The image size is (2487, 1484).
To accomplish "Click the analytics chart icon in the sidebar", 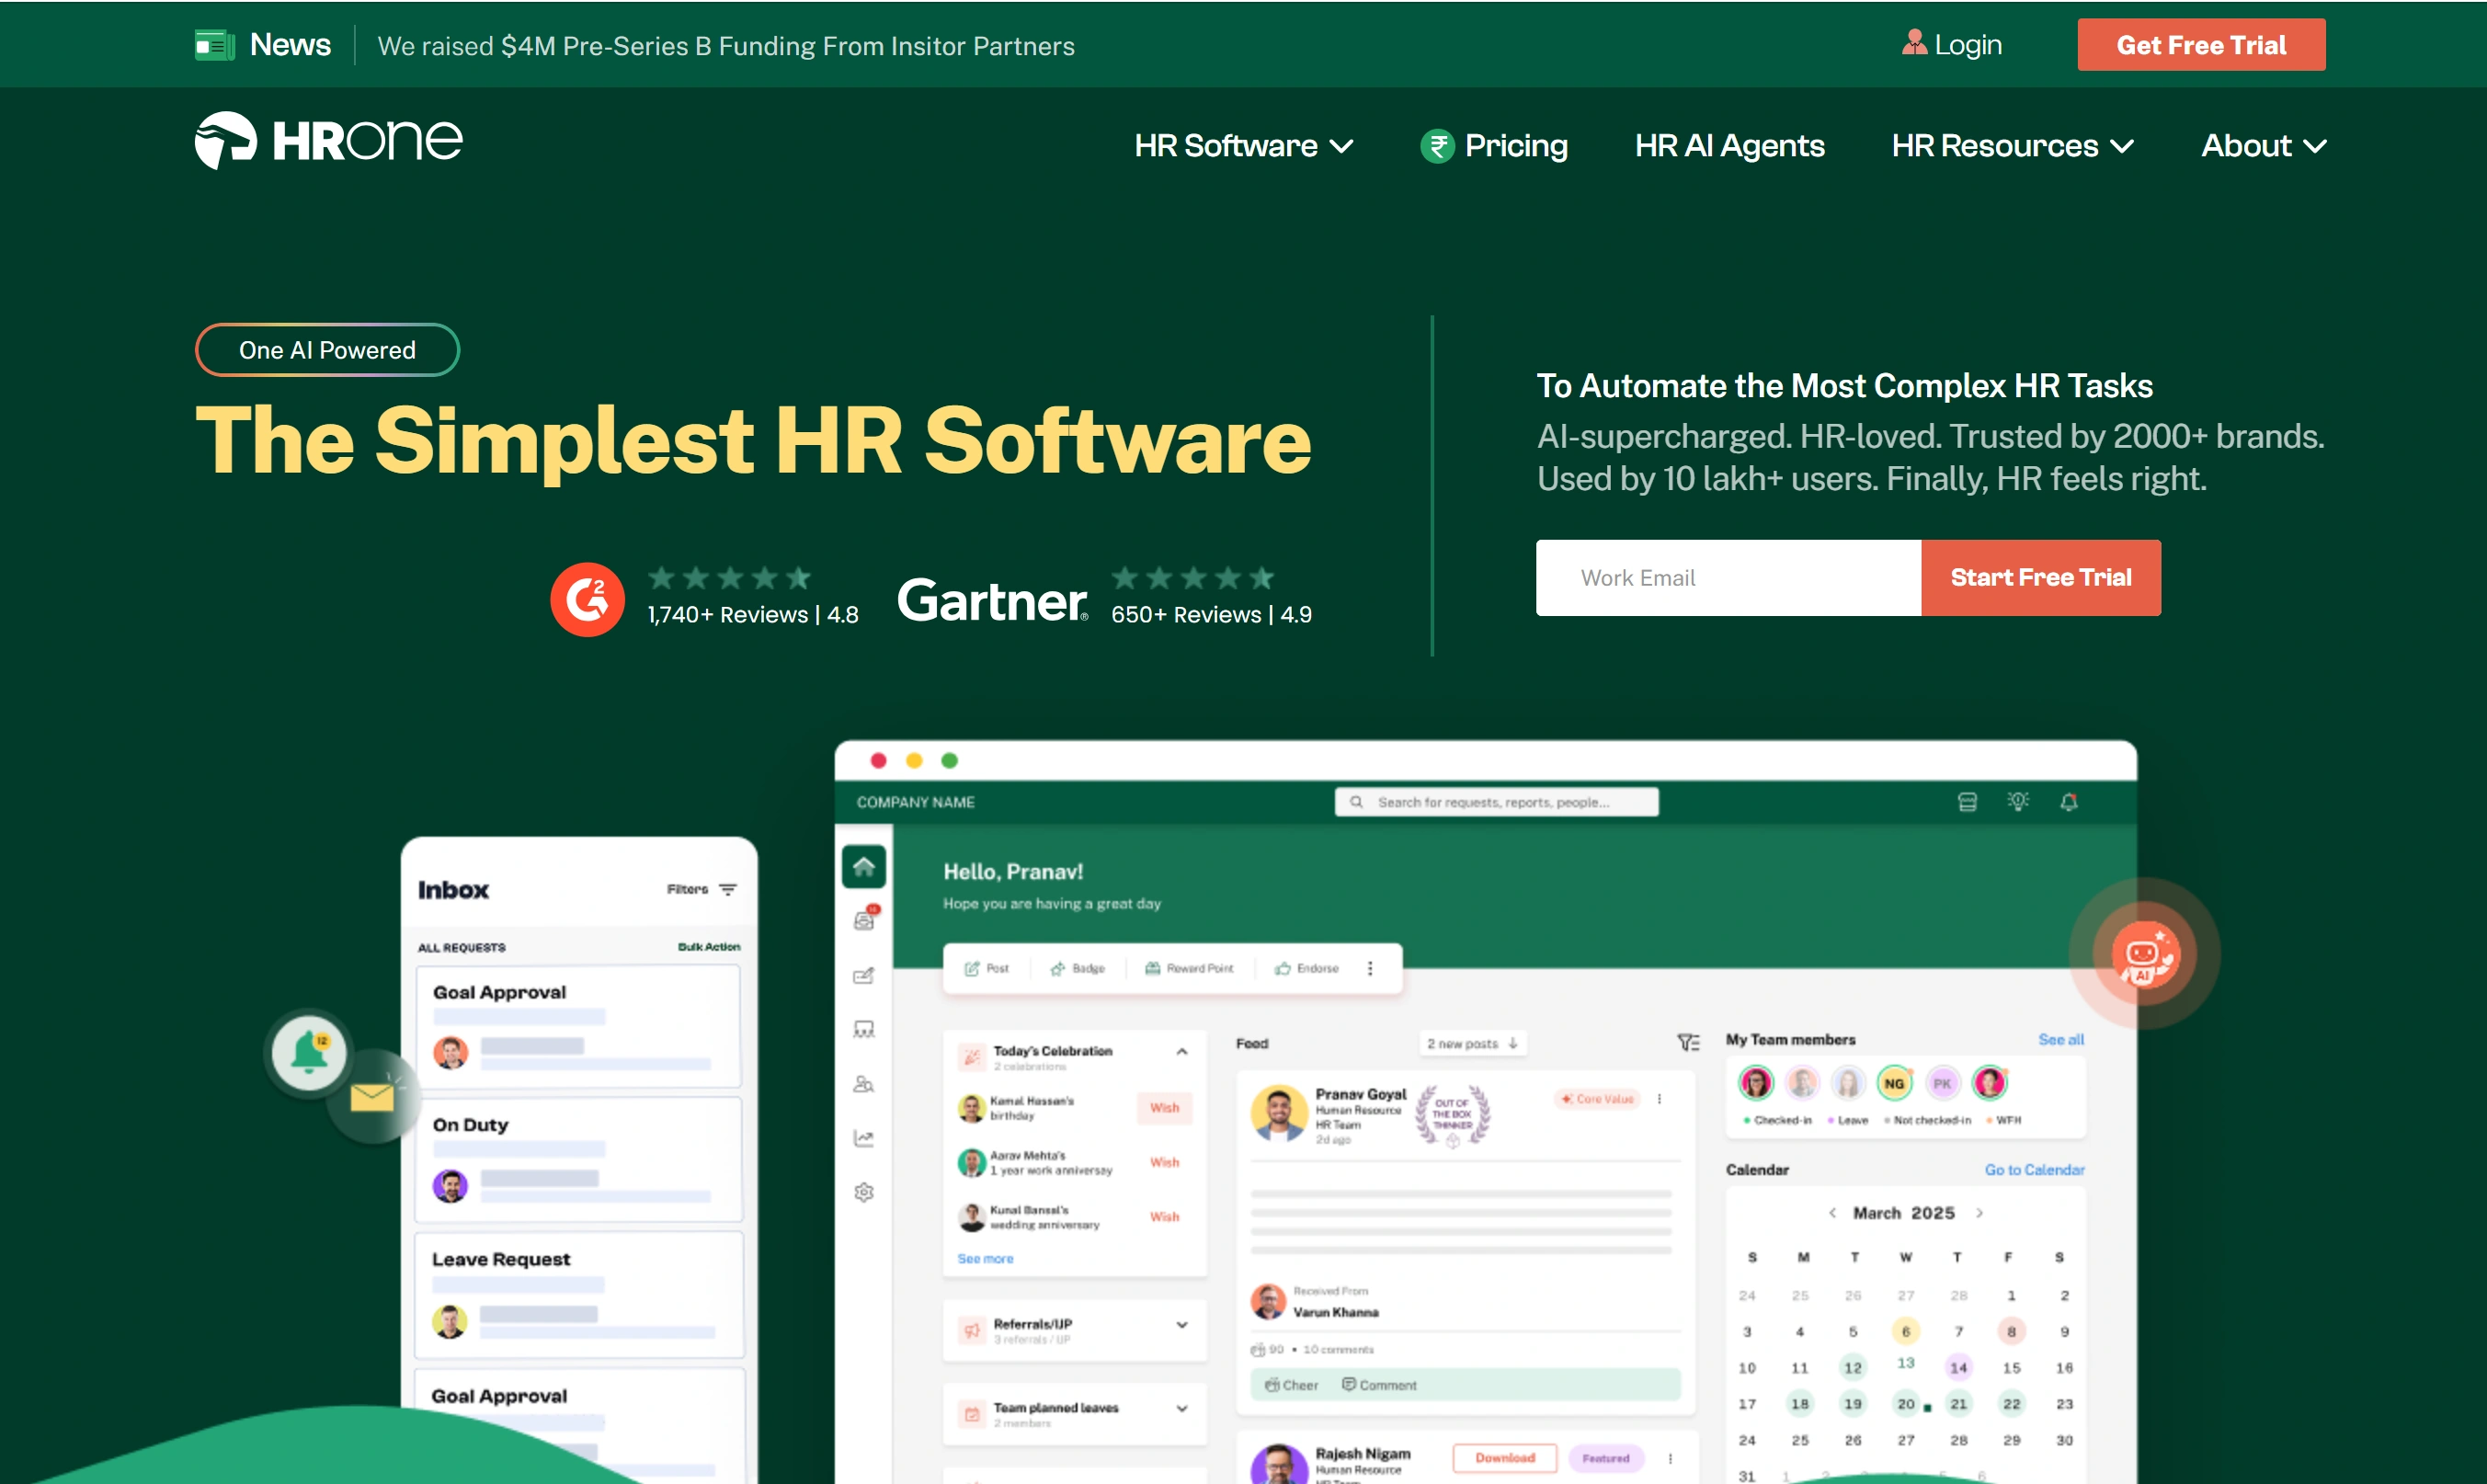I will (863, 1137).
